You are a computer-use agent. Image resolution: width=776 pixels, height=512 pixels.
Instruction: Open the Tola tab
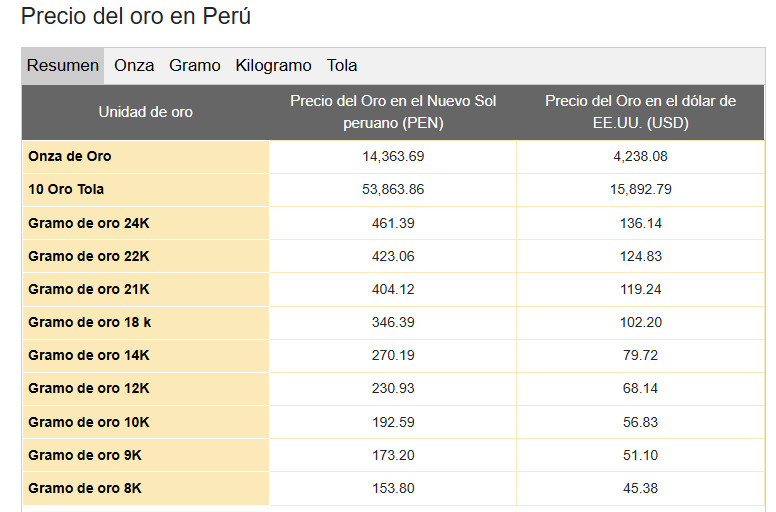pos(342,66)
